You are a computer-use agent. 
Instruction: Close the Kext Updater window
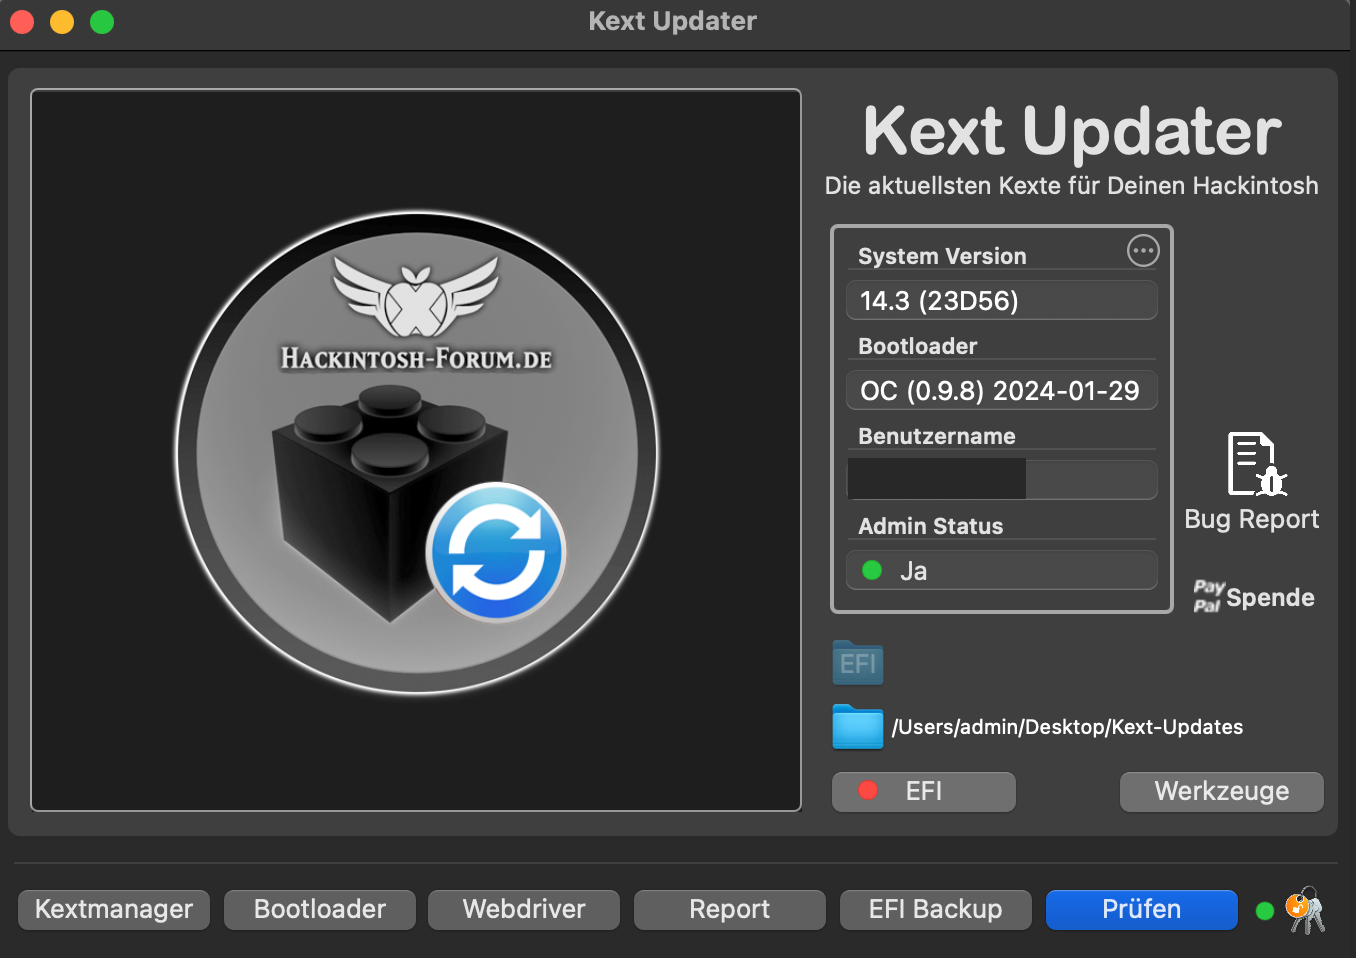click(x=22, y=21)
